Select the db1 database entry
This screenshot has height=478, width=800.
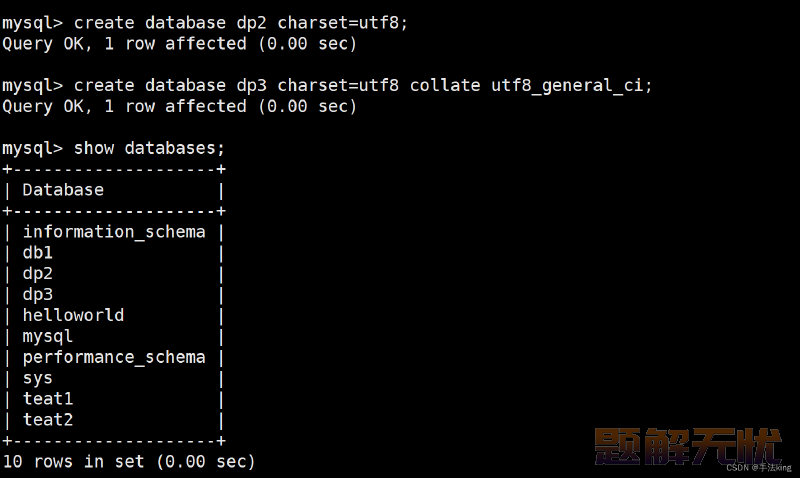38,253
